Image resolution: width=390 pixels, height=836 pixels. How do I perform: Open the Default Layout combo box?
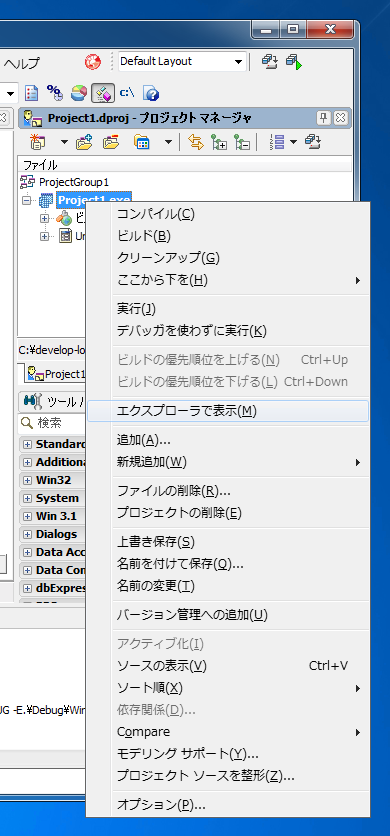[x=182, y=62]
